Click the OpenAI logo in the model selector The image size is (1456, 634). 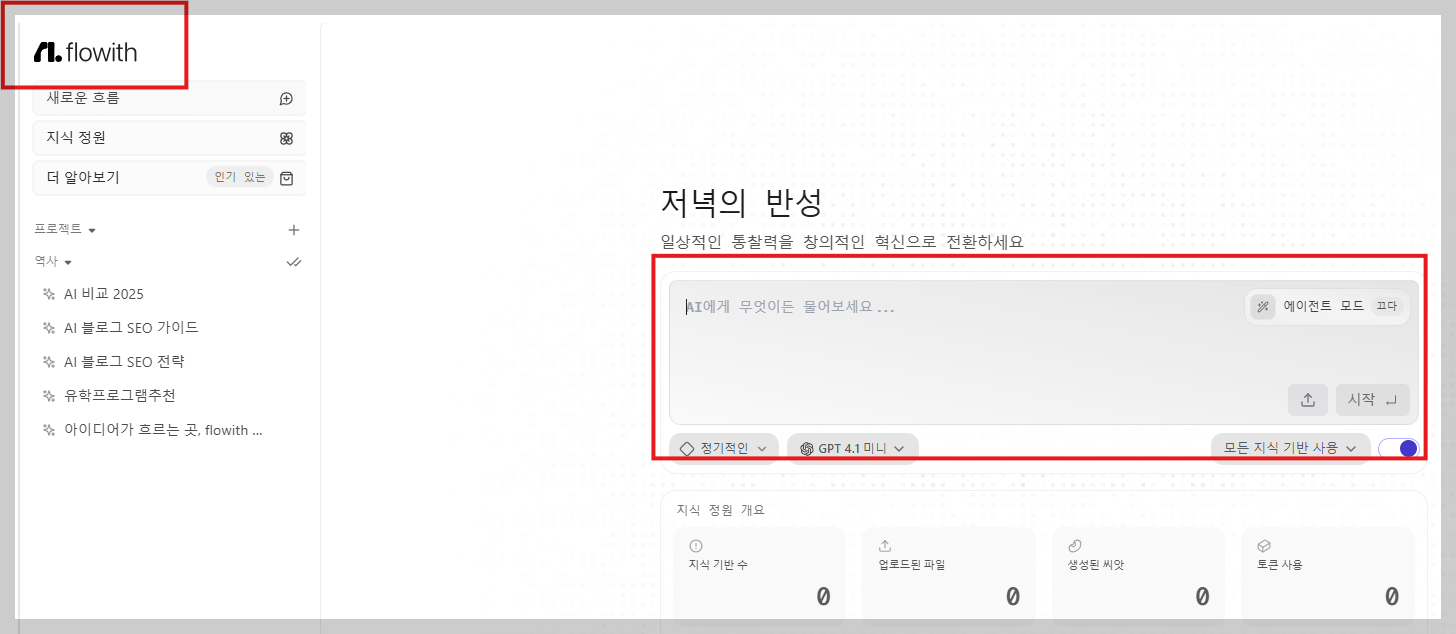[x=806, y=447]
